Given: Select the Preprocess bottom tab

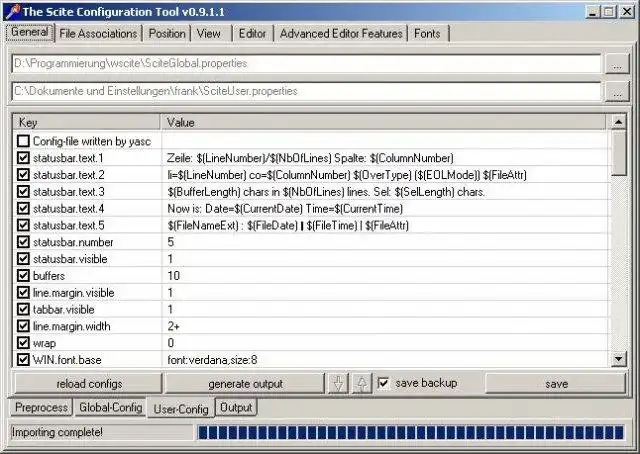Looking at the screenshot, I should click(41, 407).
